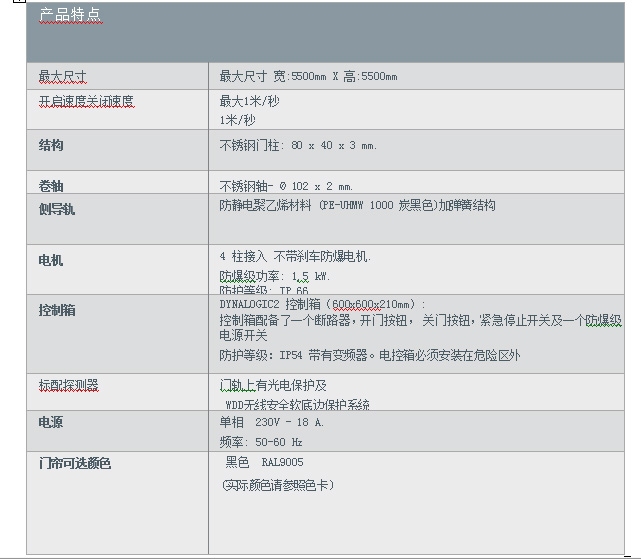Select the 标配探测器 label cell
641x559 pixels.
(68, 385)
